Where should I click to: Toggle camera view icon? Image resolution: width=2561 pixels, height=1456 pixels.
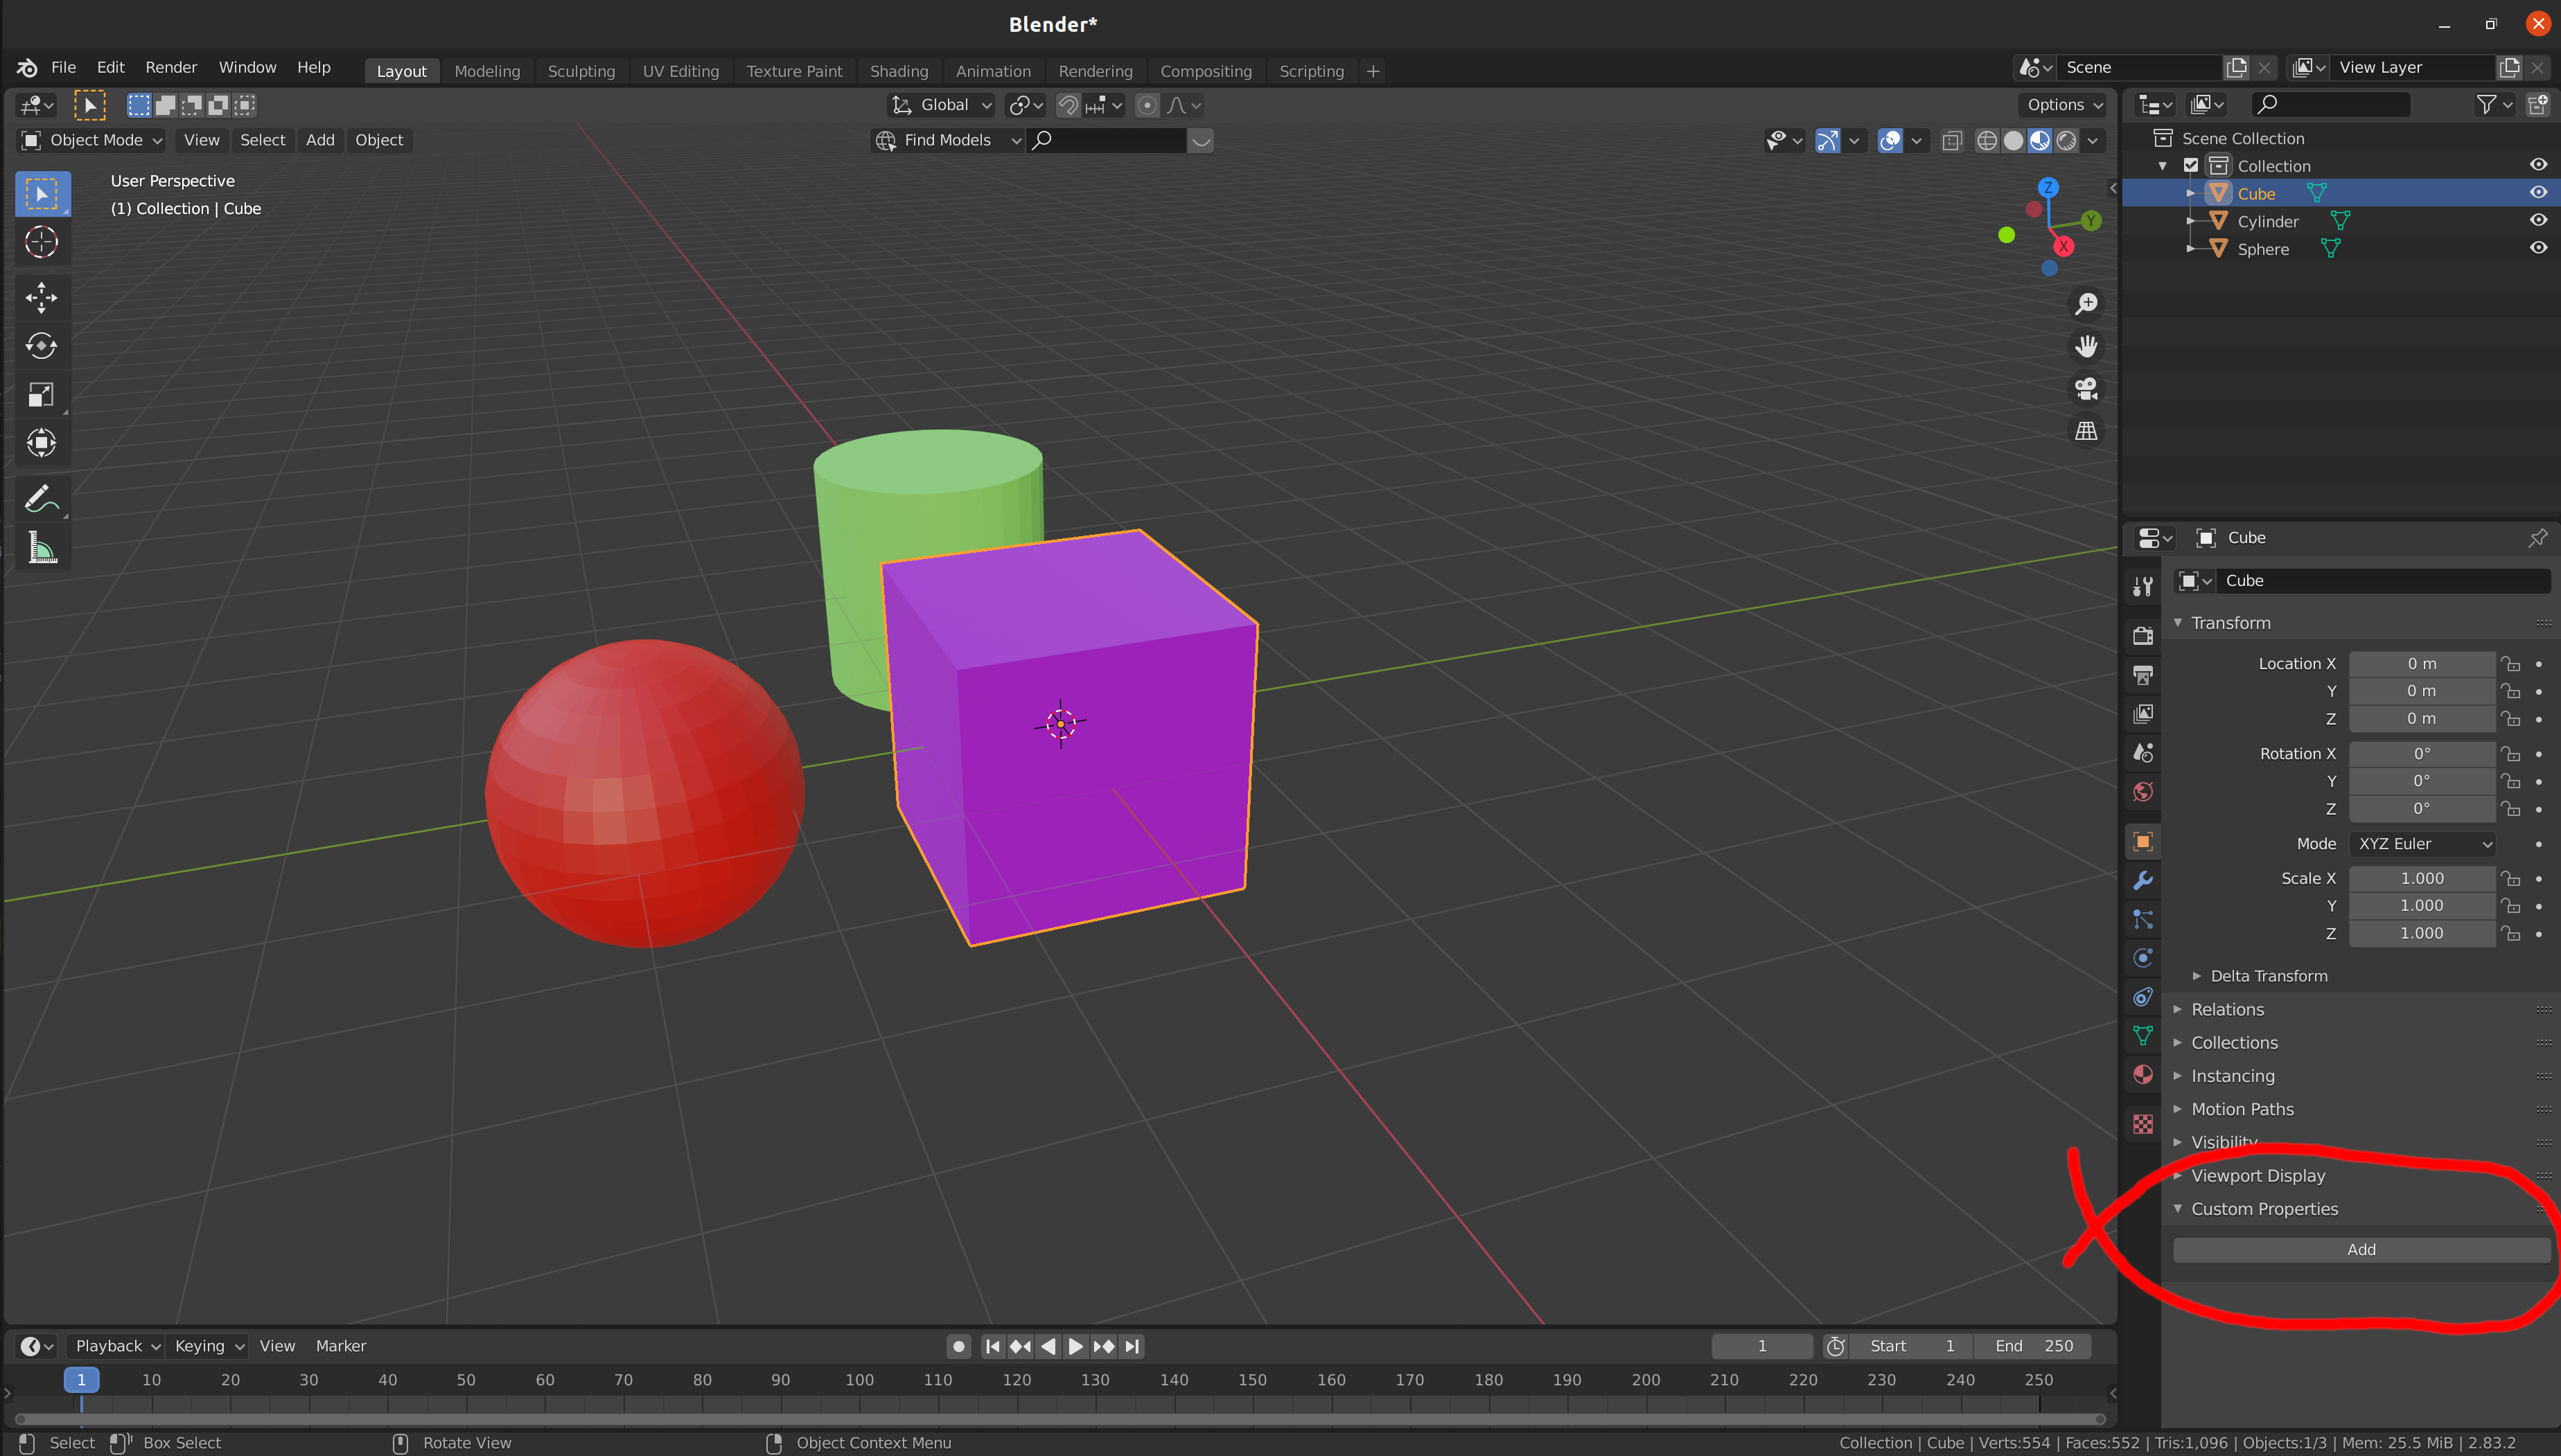[2086, 388]
